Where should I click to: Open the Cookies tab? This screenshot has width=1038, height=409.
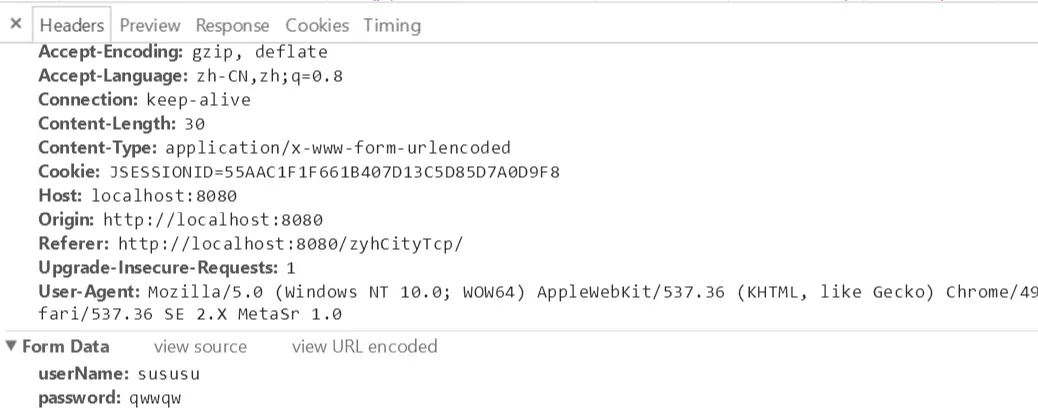point(317,25)
